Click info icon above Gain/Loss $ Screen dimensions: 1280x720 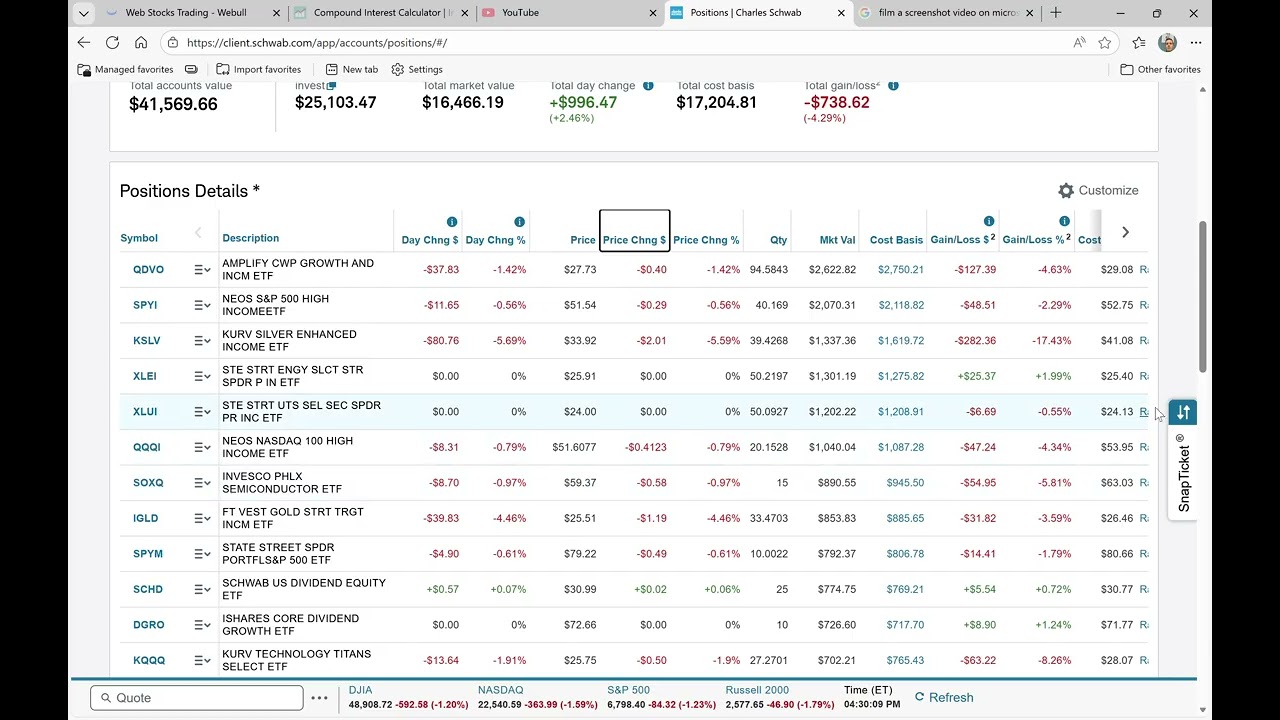pyautogui.click(x=988, y=221)
